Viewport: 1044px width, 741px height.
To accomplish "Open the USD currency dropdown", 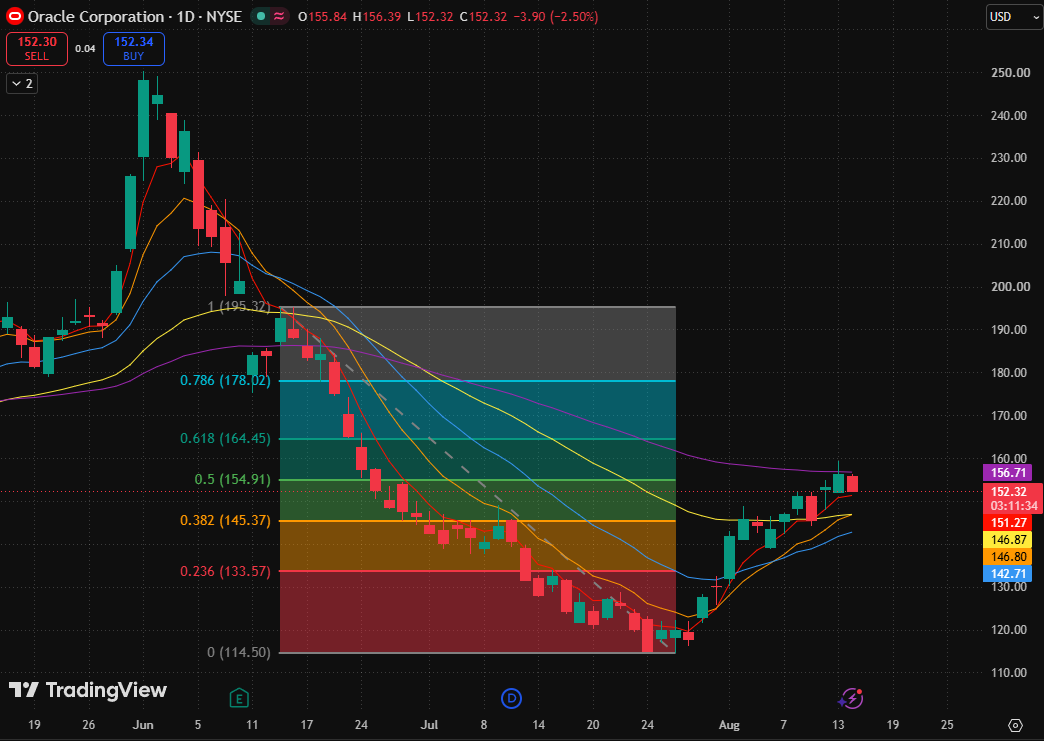I will click(x=1014, y=17).
